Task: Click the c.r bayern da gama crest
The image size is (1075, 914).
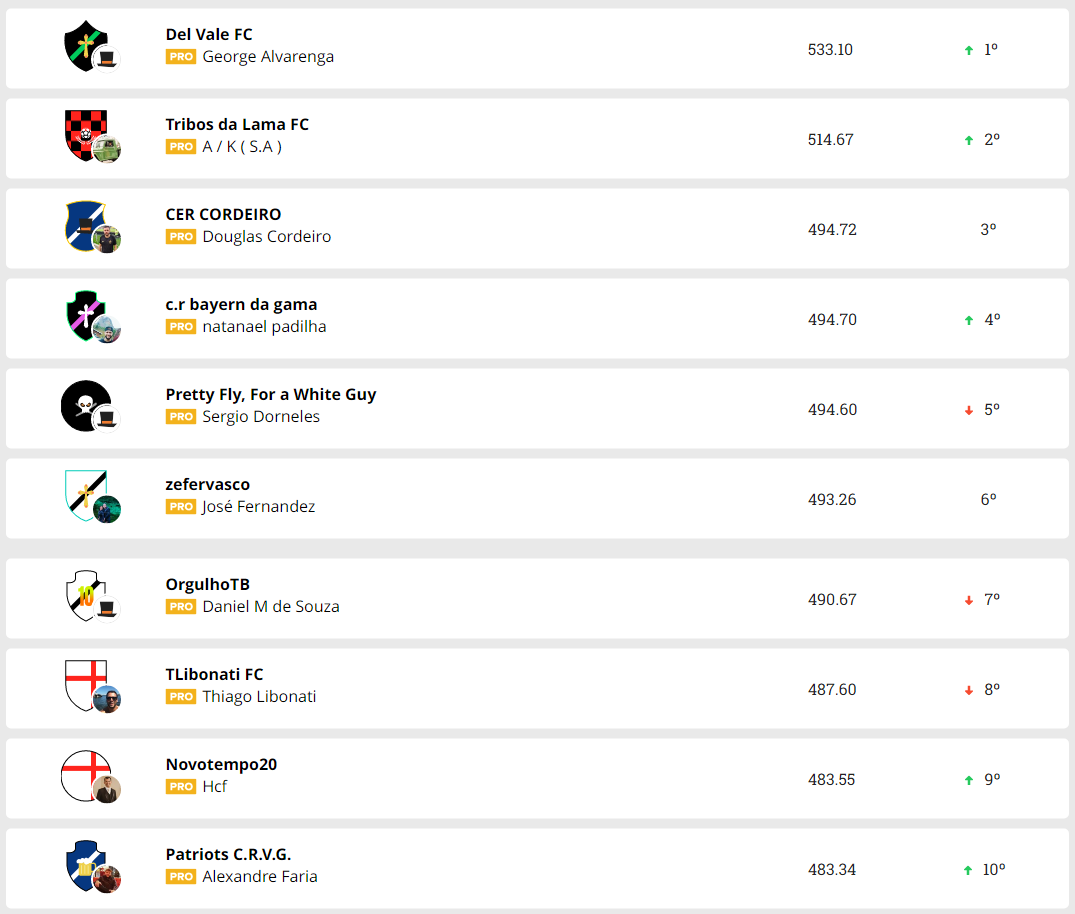Action: pyautogui.click(x=82, y=314)
